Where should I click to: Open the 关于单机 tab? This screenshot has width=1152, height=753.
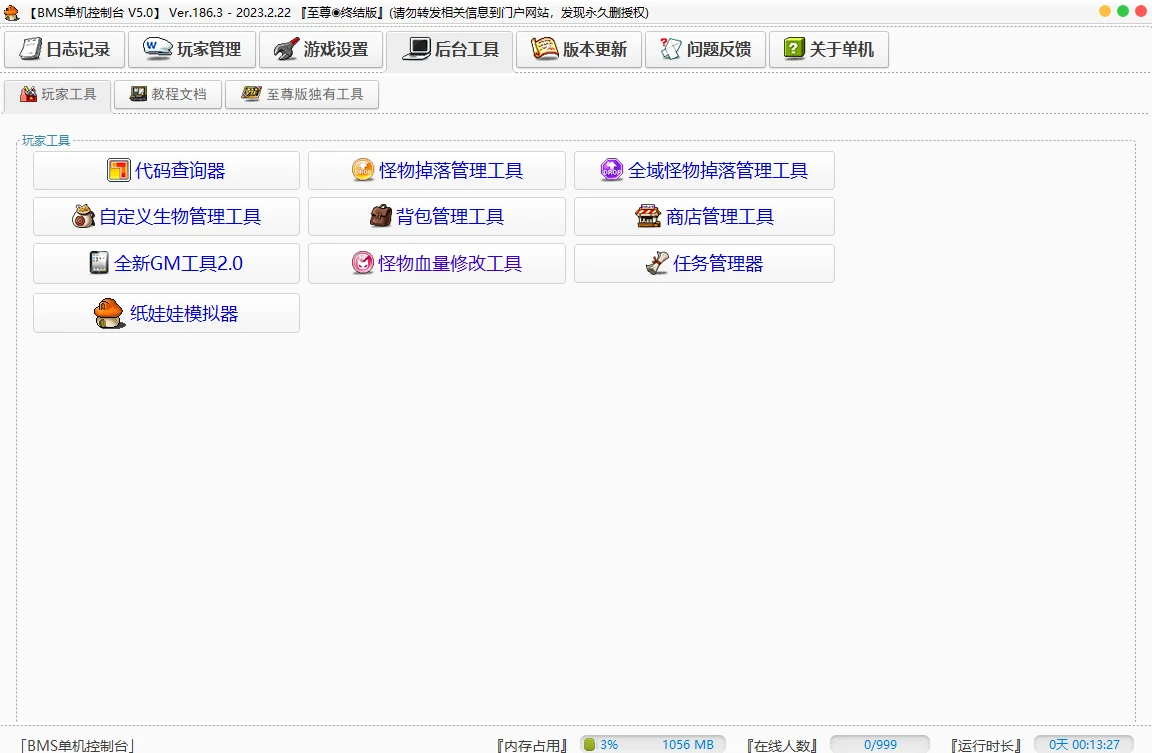tap(828, 49)
